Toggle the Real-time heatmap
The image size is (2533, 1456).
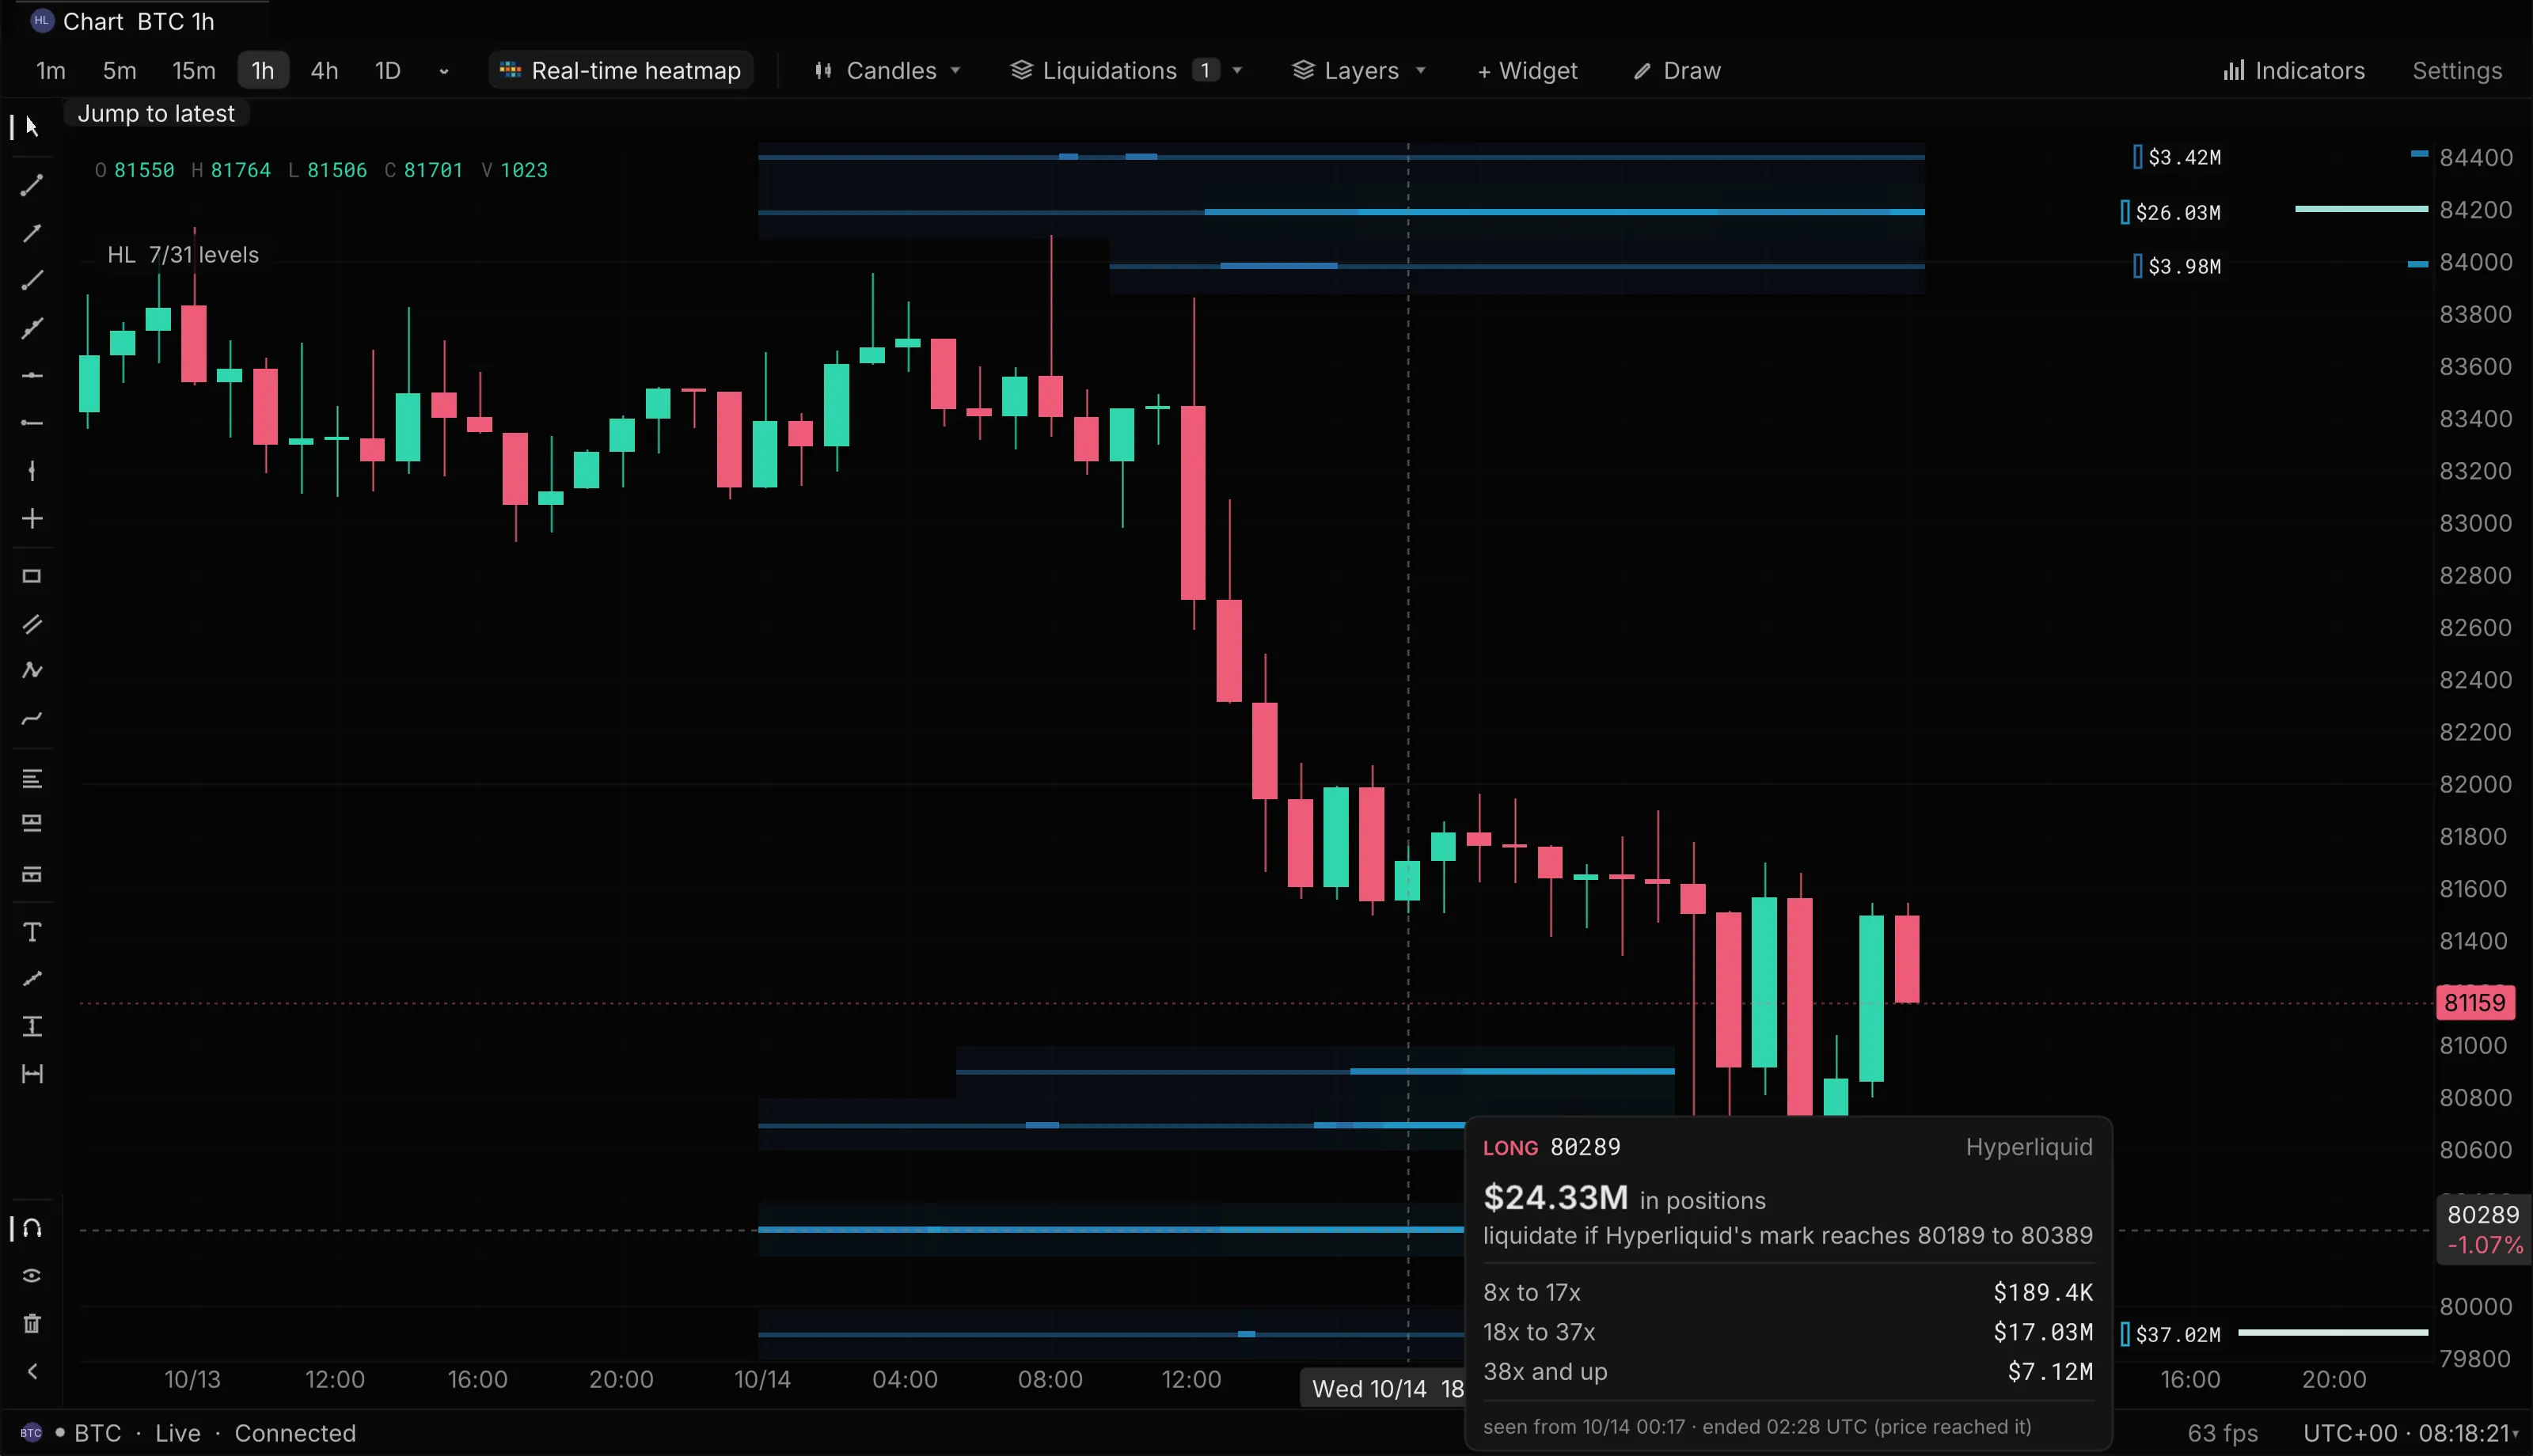[x=621, y=70]
